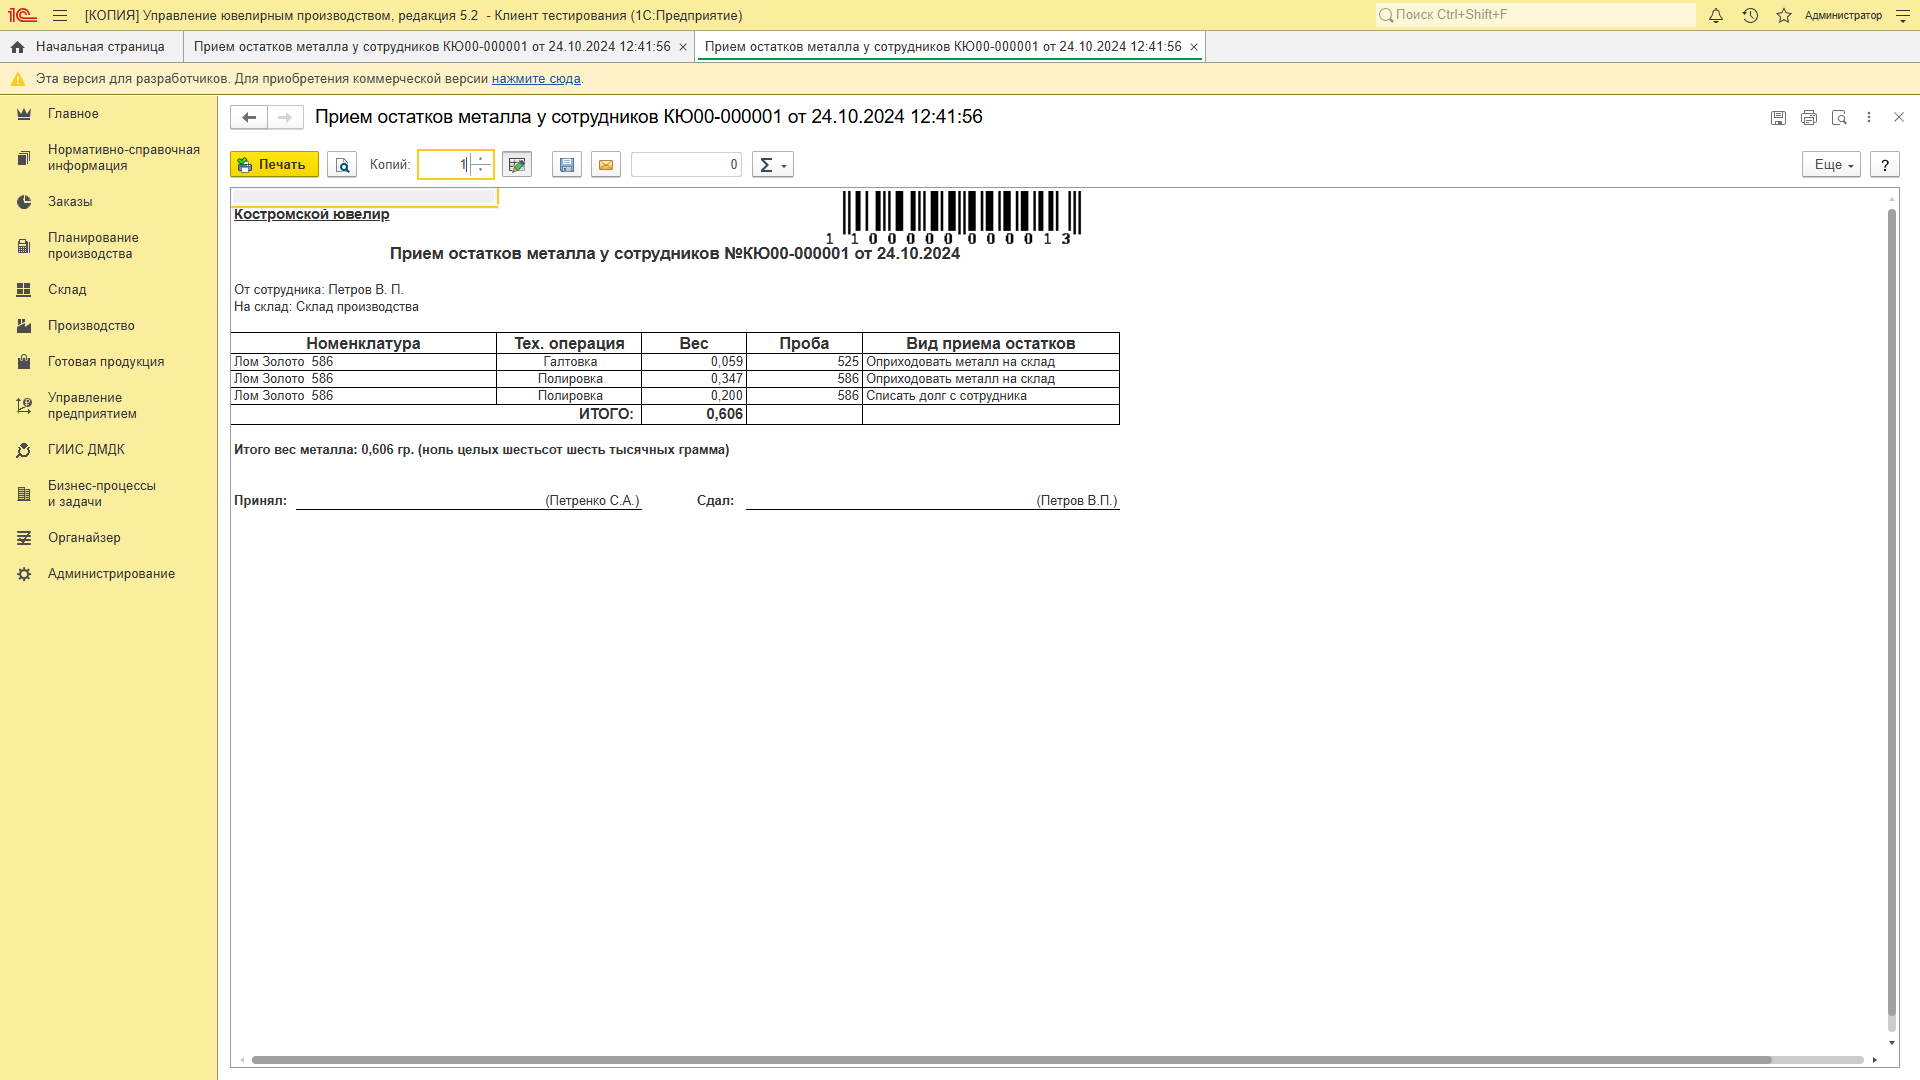
Task: Open the Еще dropdown menu
Action: 1831,165
